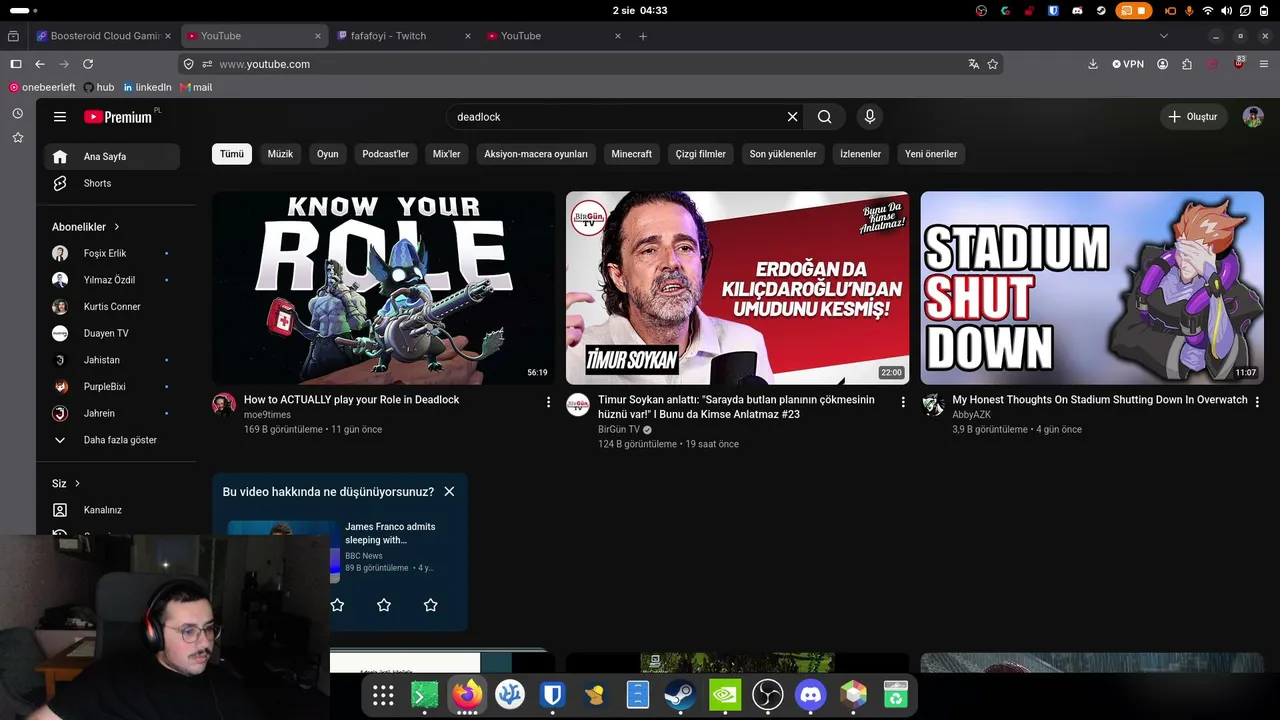Expand Daha fazla göster subscriptions
The image size is (1280, 720).
tap(112, 440)
